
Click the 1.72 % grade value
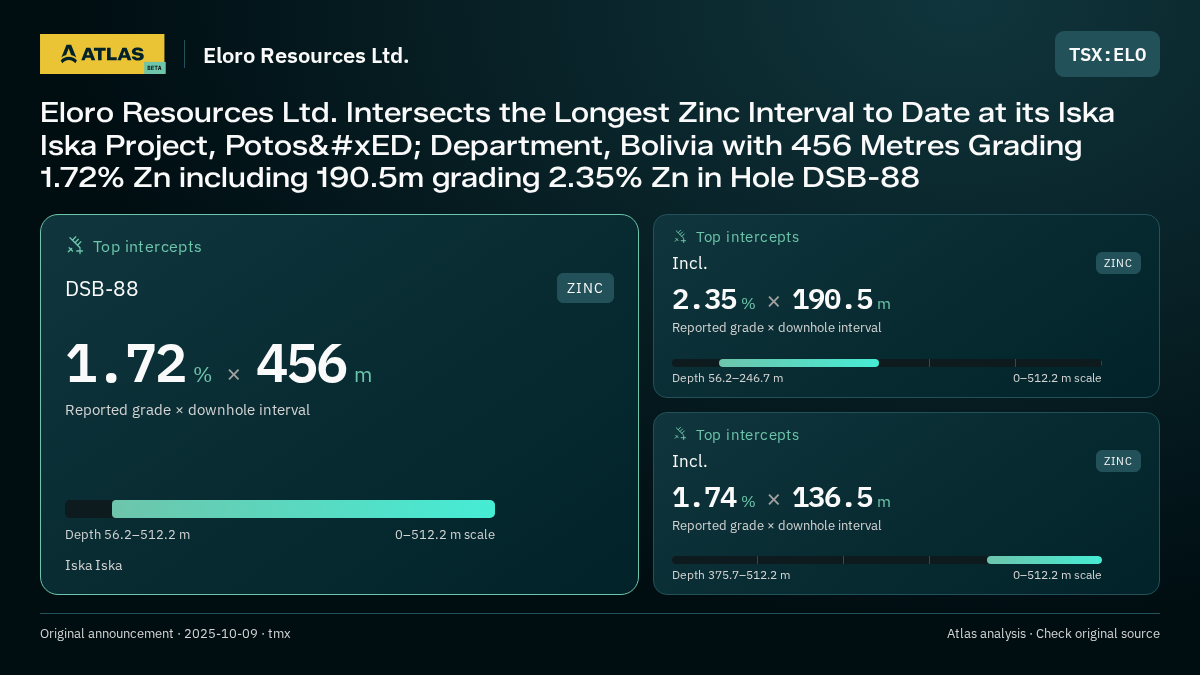[x=138, y=364]
